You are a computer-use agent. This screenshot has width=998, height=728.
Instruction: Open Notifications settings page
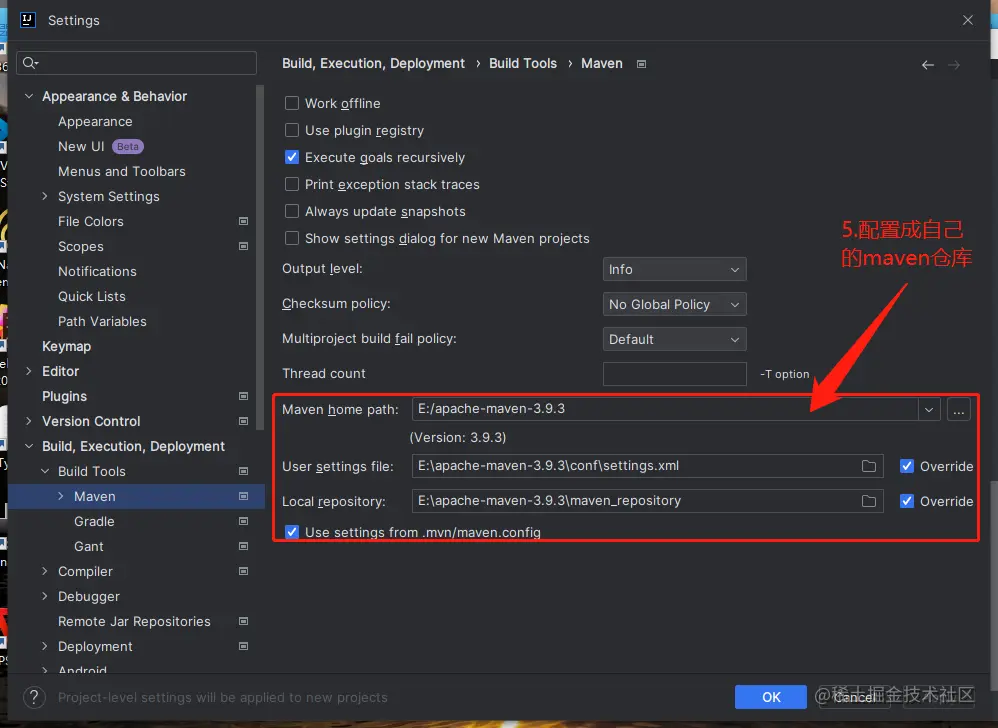point(97,271)
